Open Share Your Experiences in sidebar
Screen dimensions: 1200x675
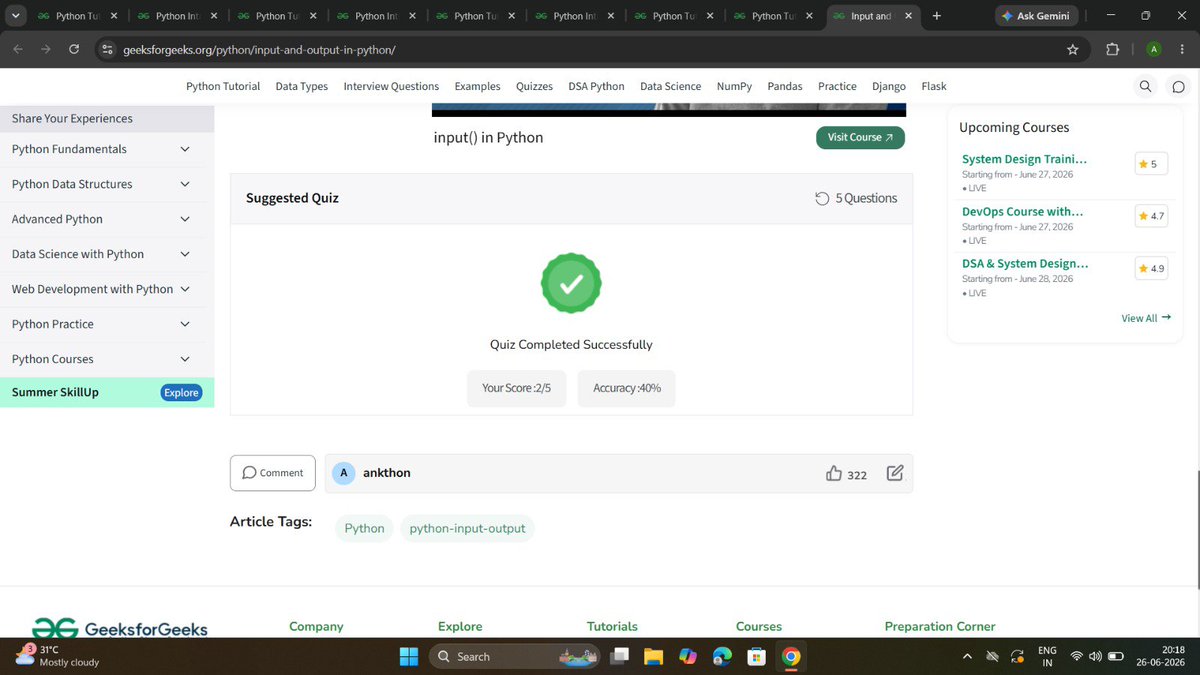pyautogui.click(x=107, y=118)
